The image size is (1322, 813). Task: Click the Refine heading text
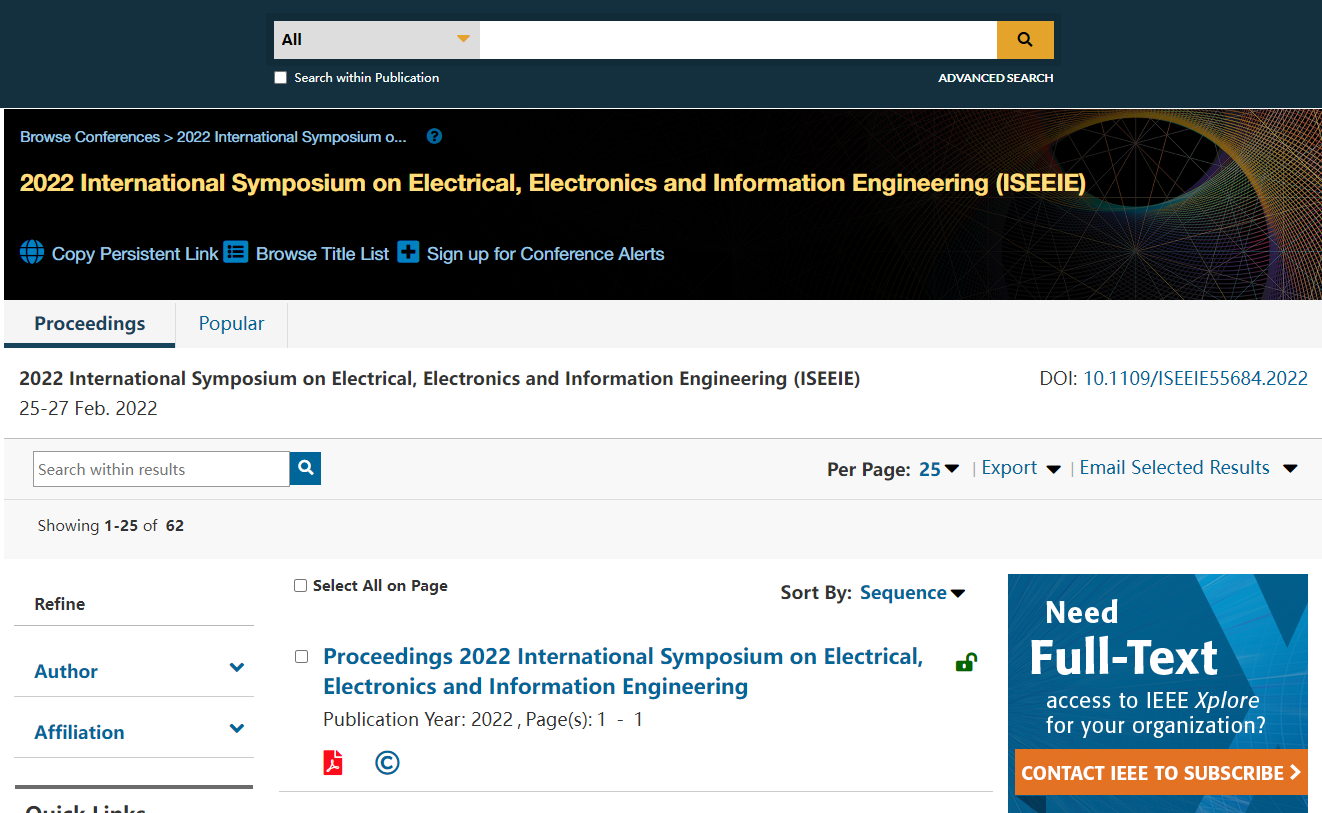(x=60, y=604)
